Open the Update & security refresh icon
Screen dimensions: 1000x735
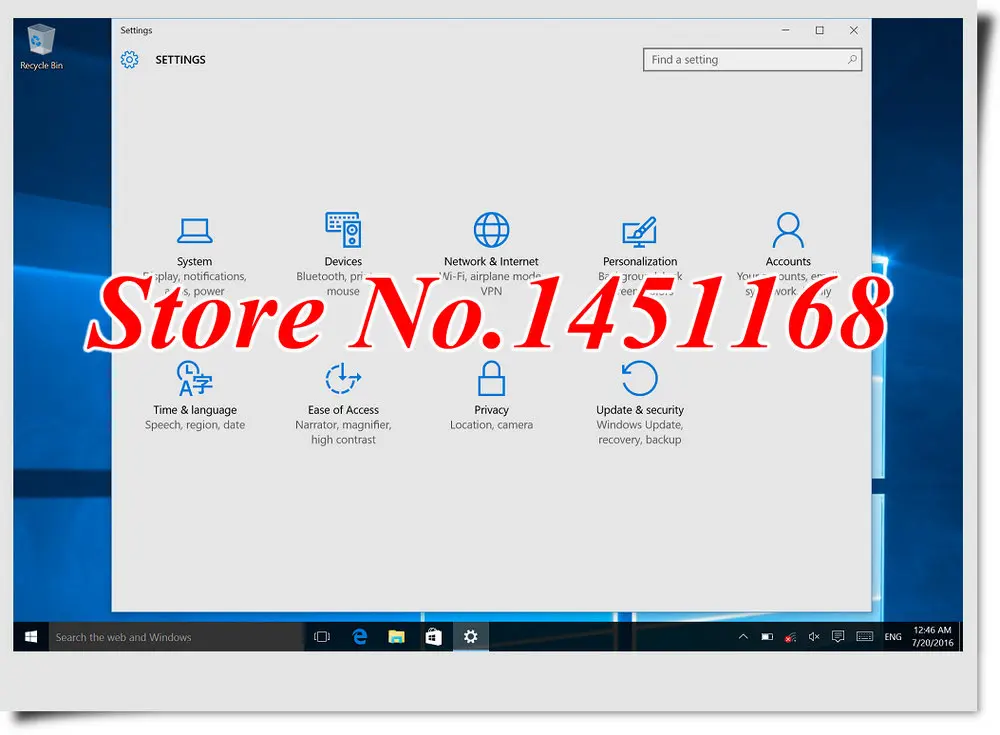coord(639,378)
